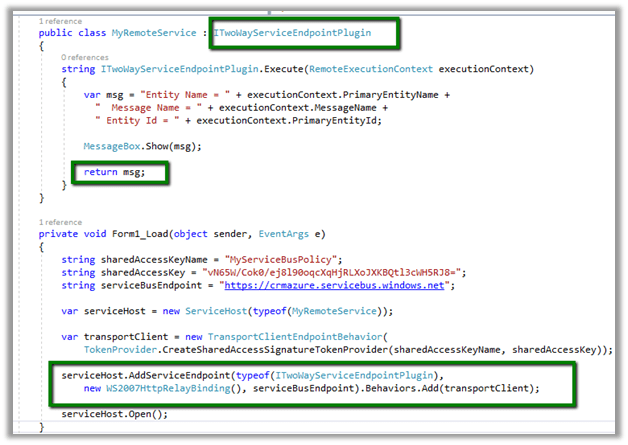Open the '0 references' lens above Execute method

coord(85,57)
